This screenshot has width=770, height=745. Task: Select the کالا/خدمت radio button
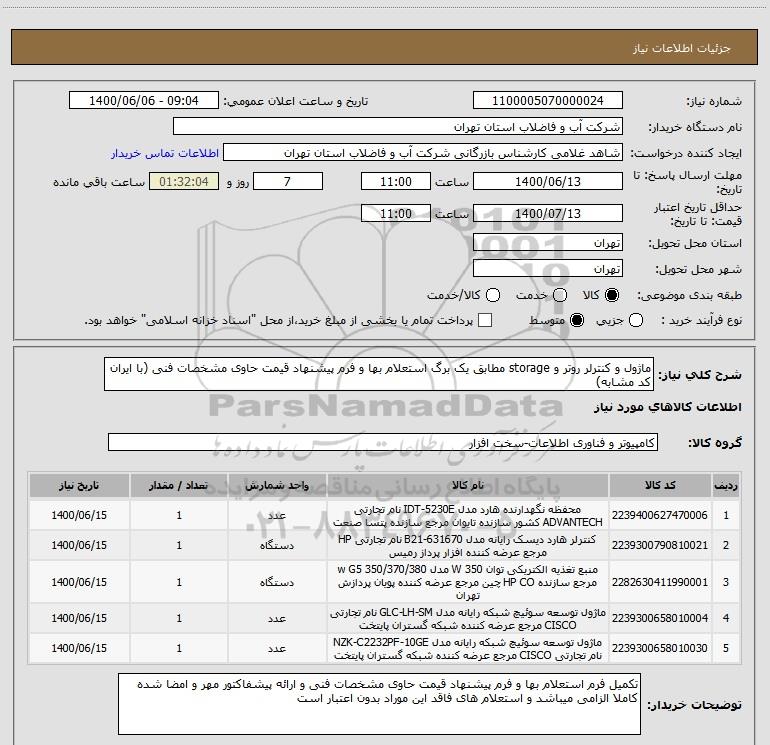click(493, 295)
